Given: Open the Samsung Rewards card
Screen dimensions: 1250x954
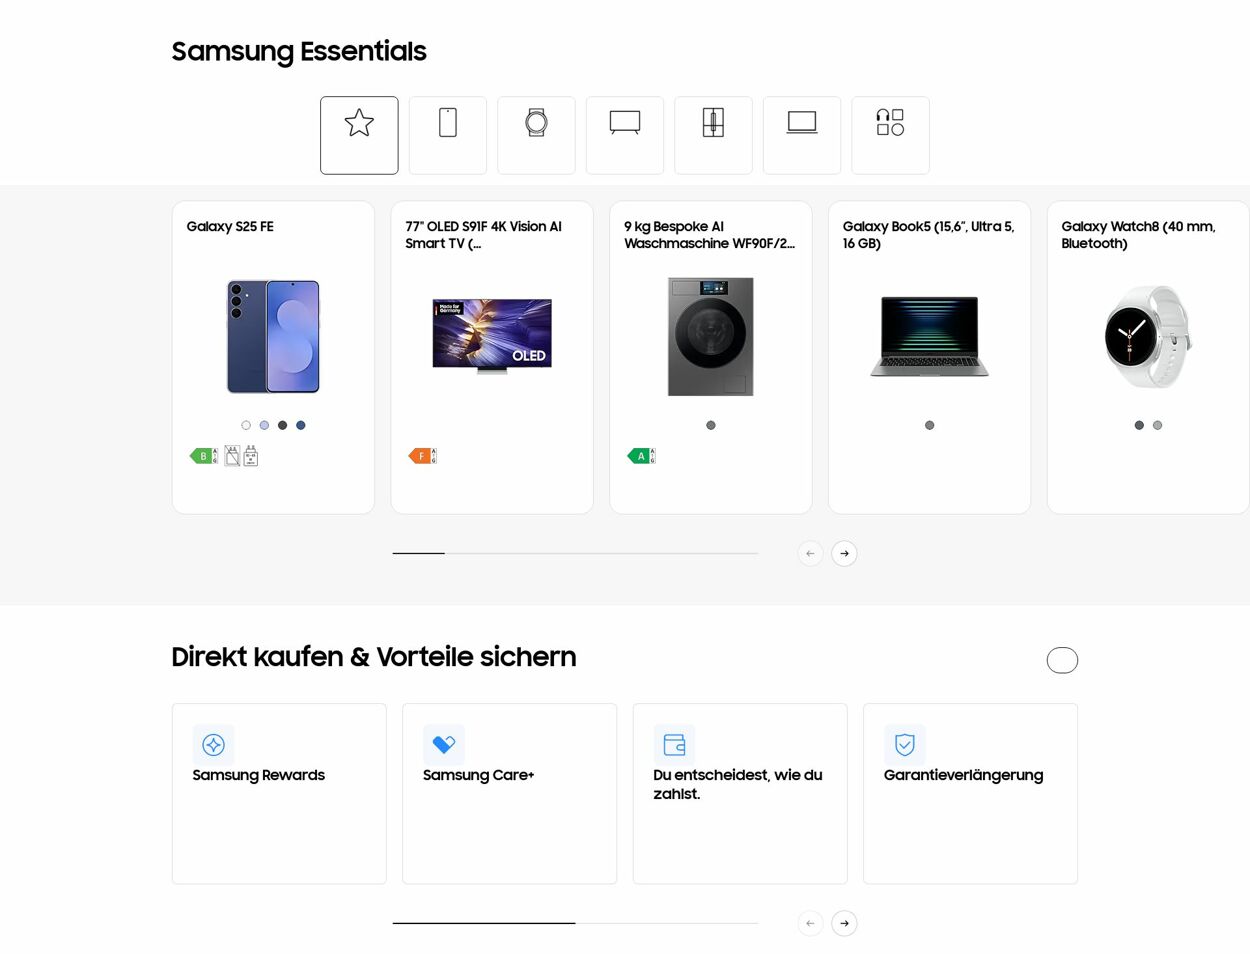Looking at the screenshot, I should (279, 793).
